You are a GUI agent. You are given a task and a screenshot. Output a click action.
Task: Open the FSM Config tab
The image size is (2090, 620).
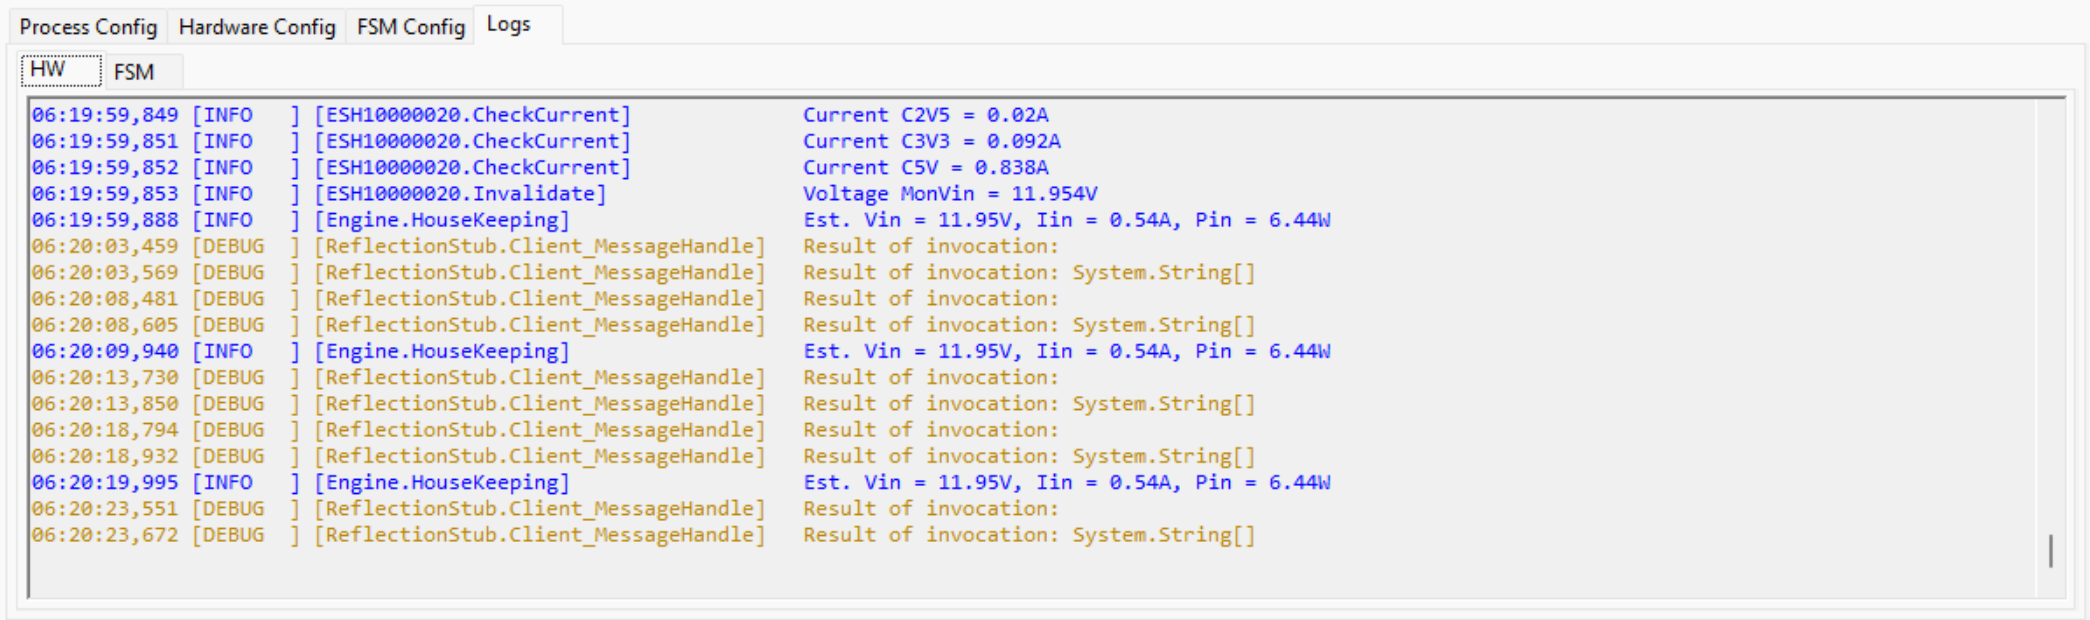click(411, 27)
